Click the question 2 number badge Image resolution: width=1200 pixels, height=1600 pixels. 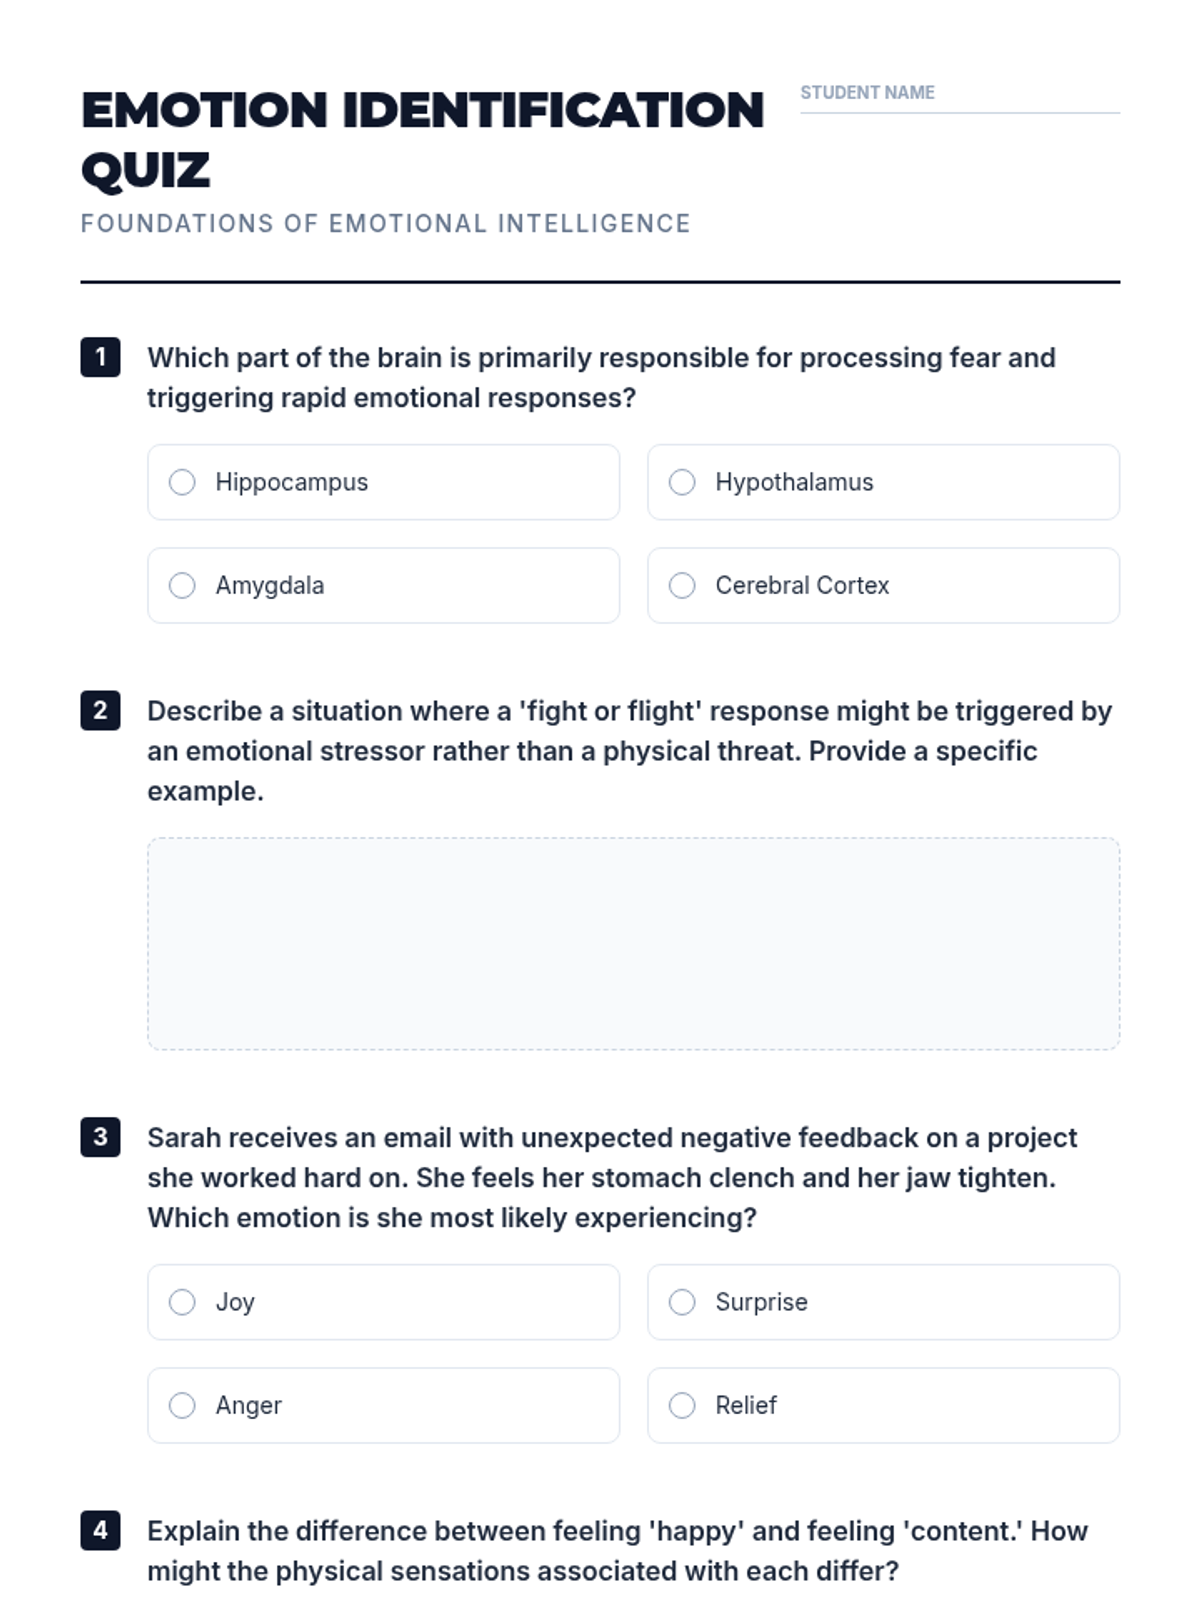click(100, 710)
